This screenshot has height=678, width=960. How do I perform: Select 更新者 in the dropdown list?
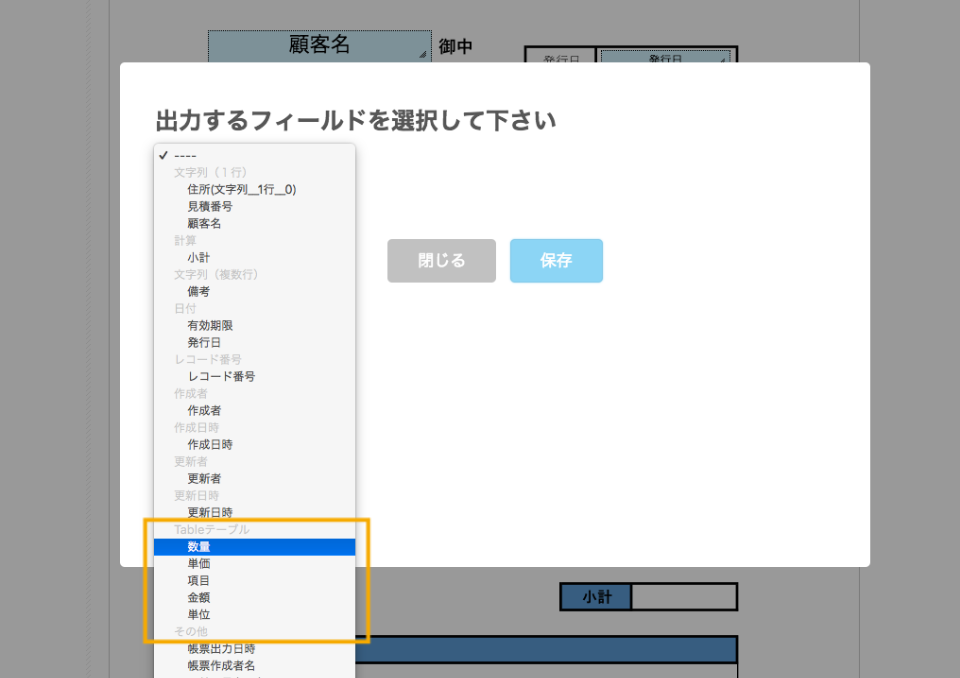tap(204, 478)
